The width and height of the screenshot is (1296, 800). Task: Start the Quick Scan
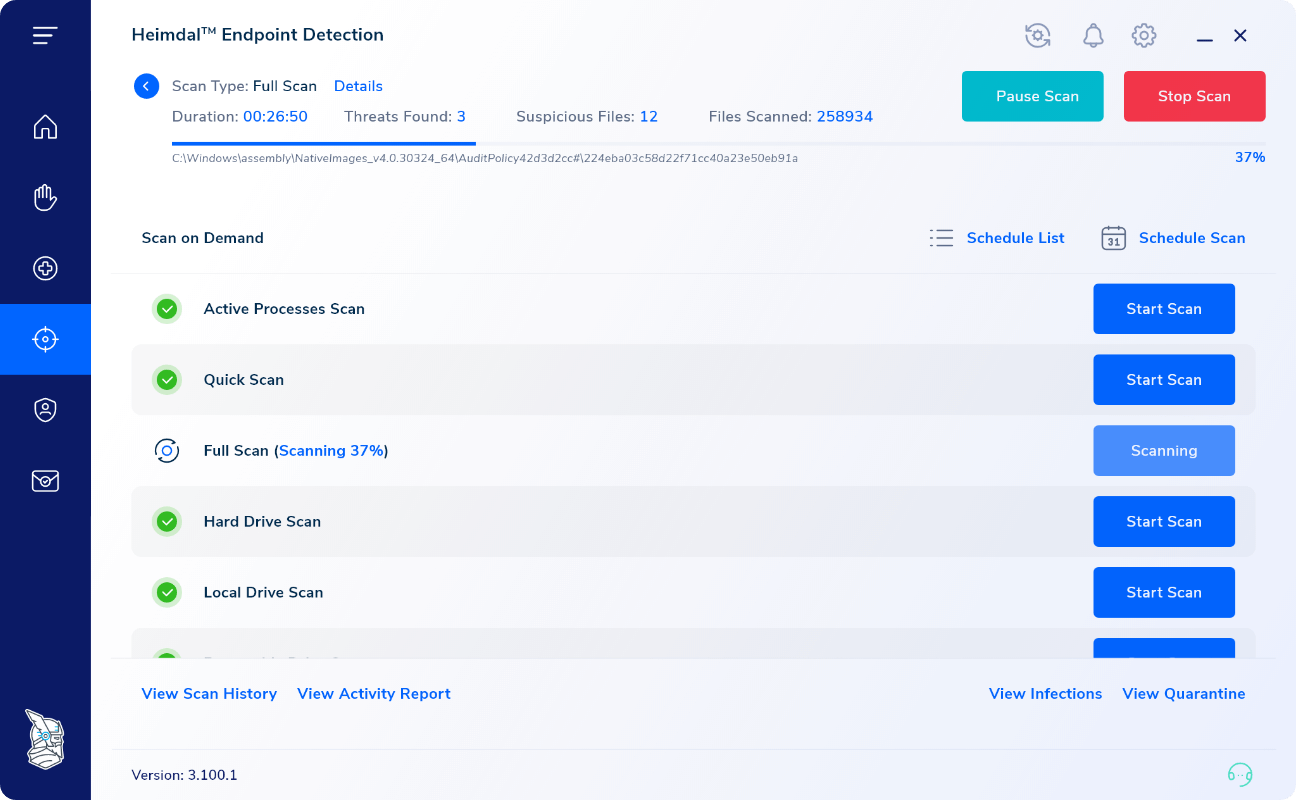(1164, 380)
